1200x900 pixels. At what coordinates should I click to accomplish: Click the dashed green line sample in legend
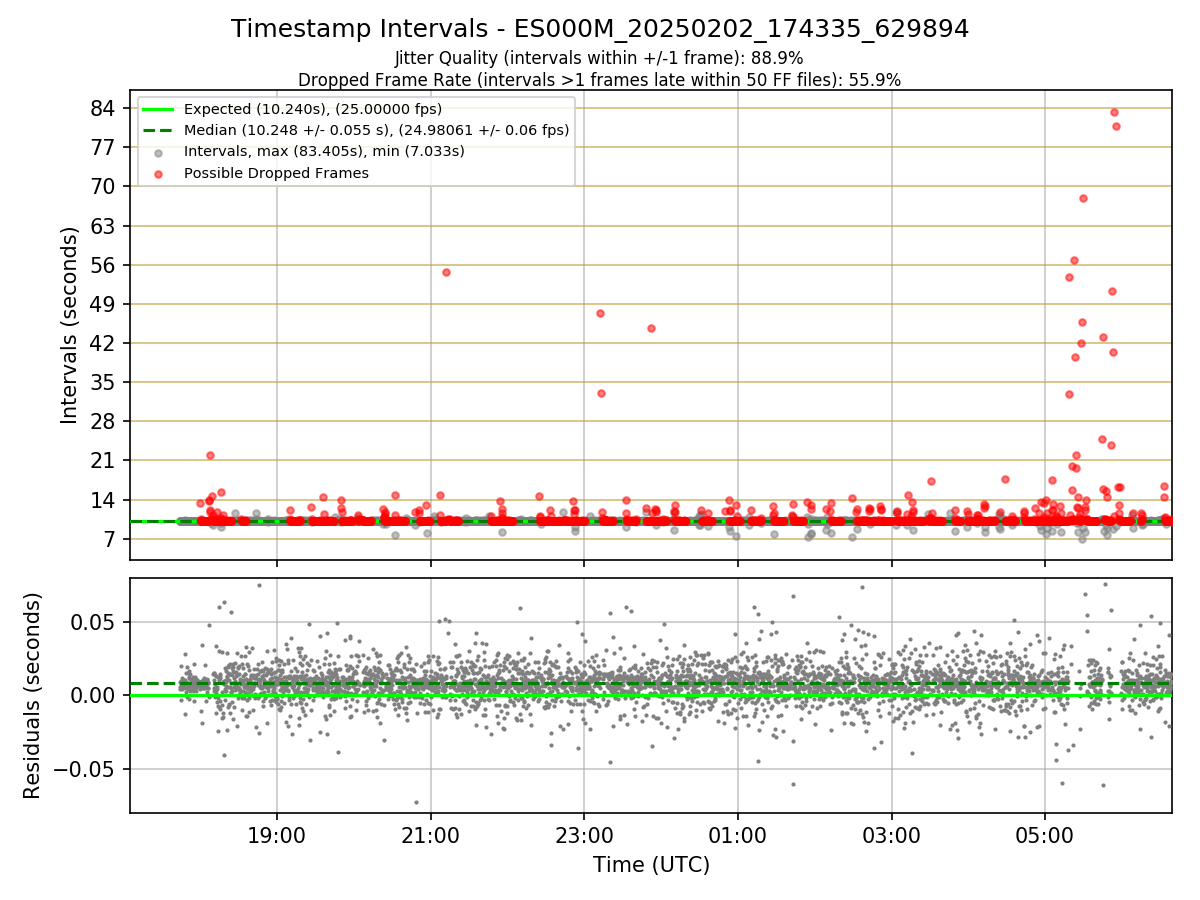(x=158, y=130)
